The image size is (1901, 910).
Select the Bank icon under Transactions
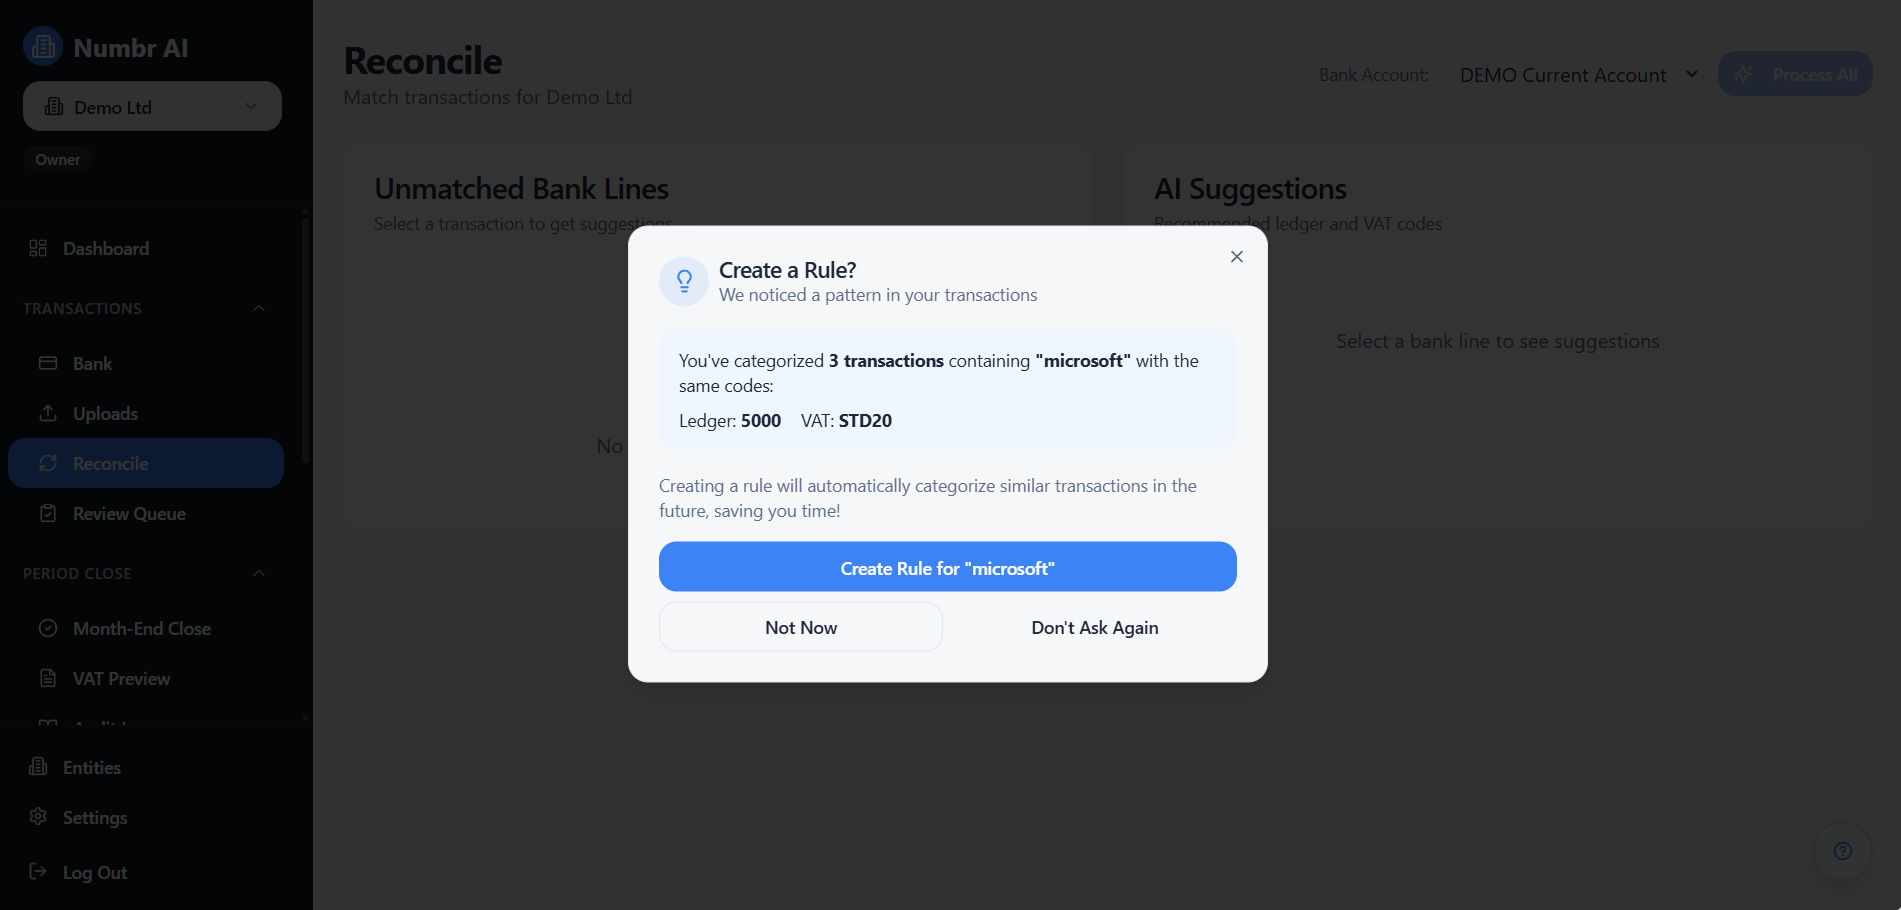(47, 363)
